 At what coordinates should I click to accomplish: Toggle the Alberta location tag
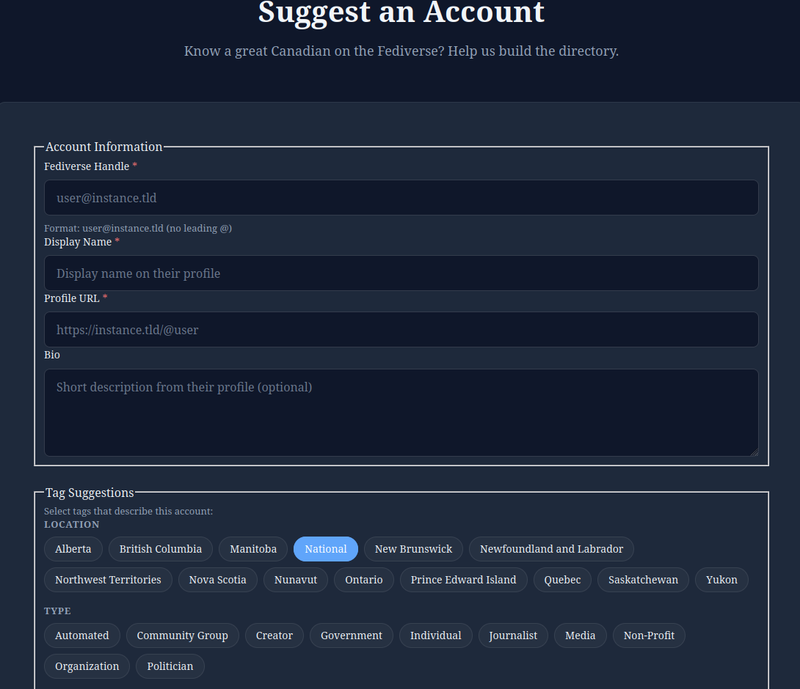coord(72,549)
